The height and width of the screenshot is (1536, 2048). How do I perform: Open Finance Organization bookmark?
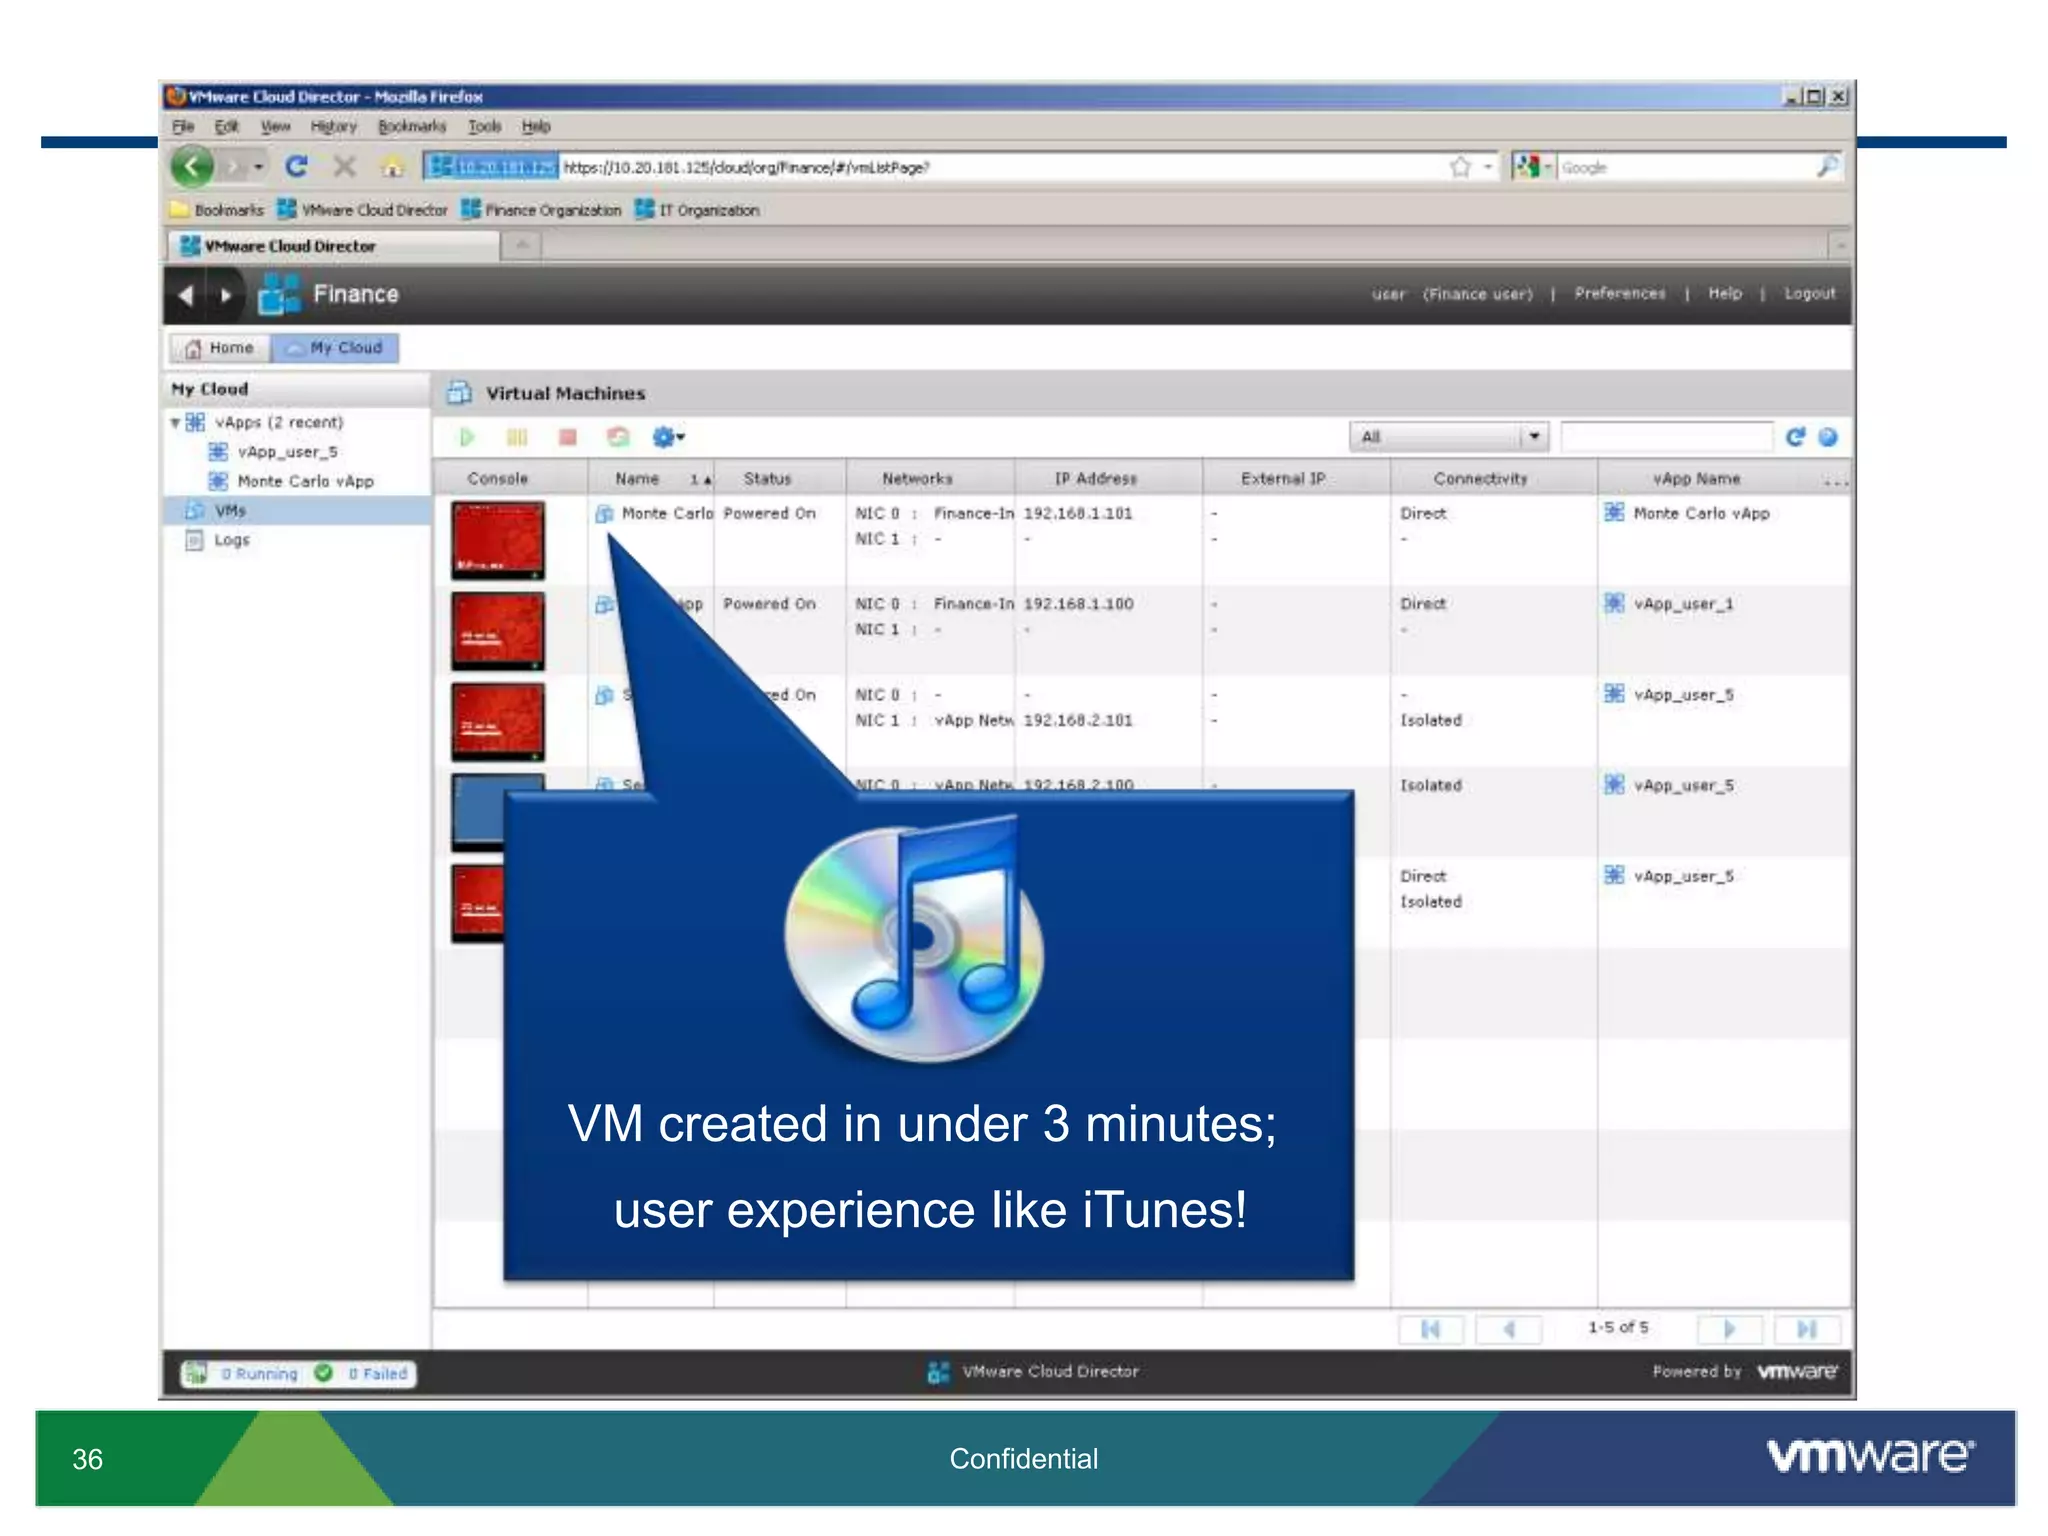click(541, 210)
